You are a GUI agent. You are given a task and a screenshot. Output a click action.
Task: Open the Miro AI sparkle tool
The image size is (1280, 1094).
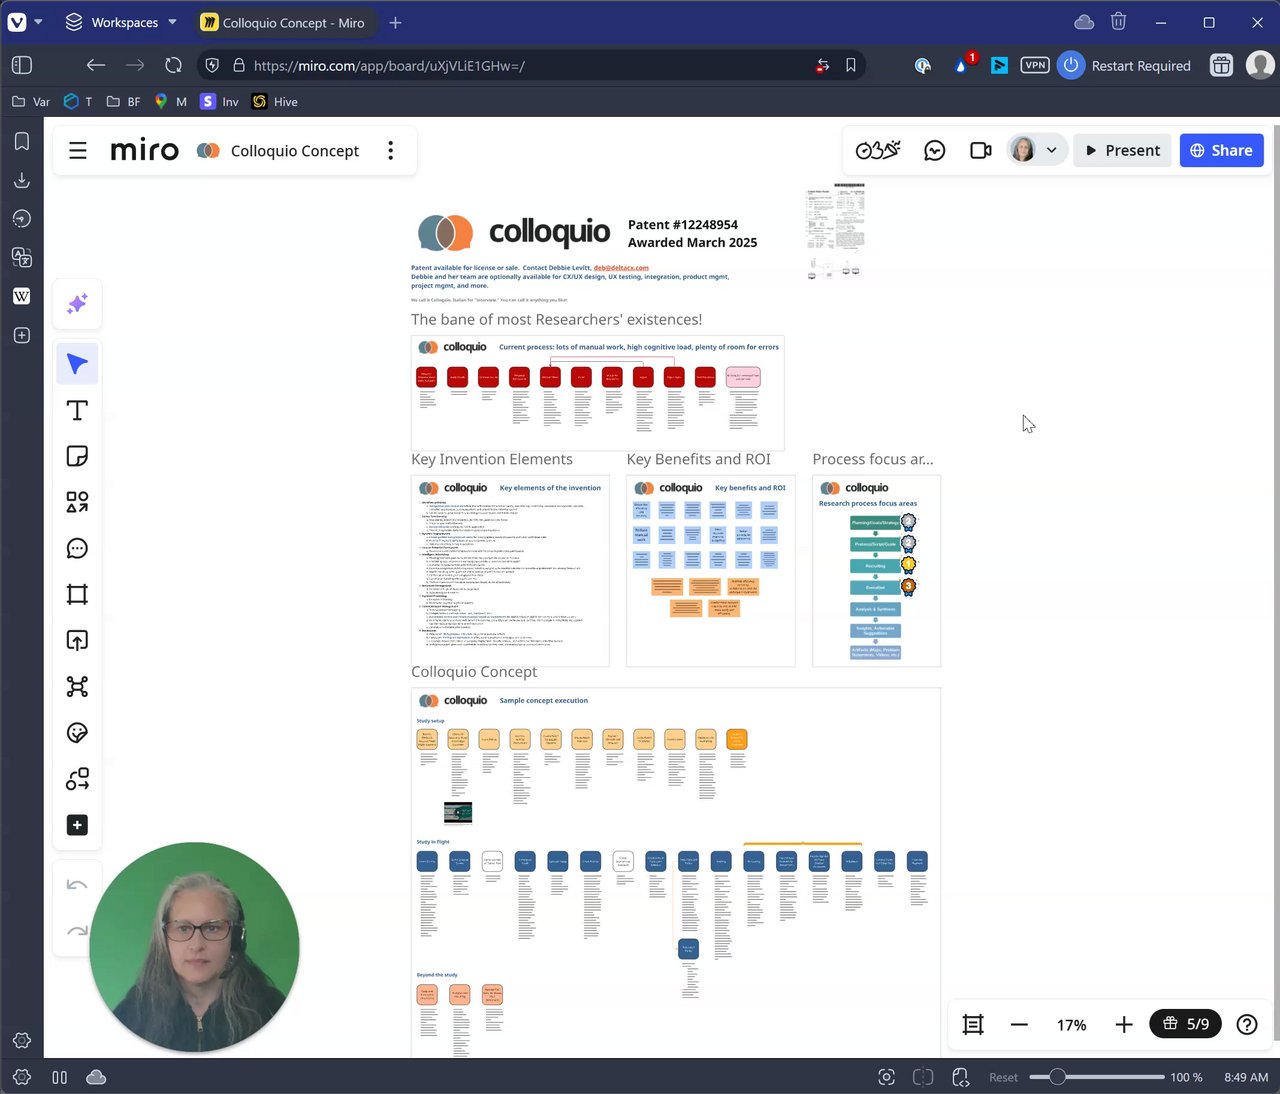tap(77, 304)
